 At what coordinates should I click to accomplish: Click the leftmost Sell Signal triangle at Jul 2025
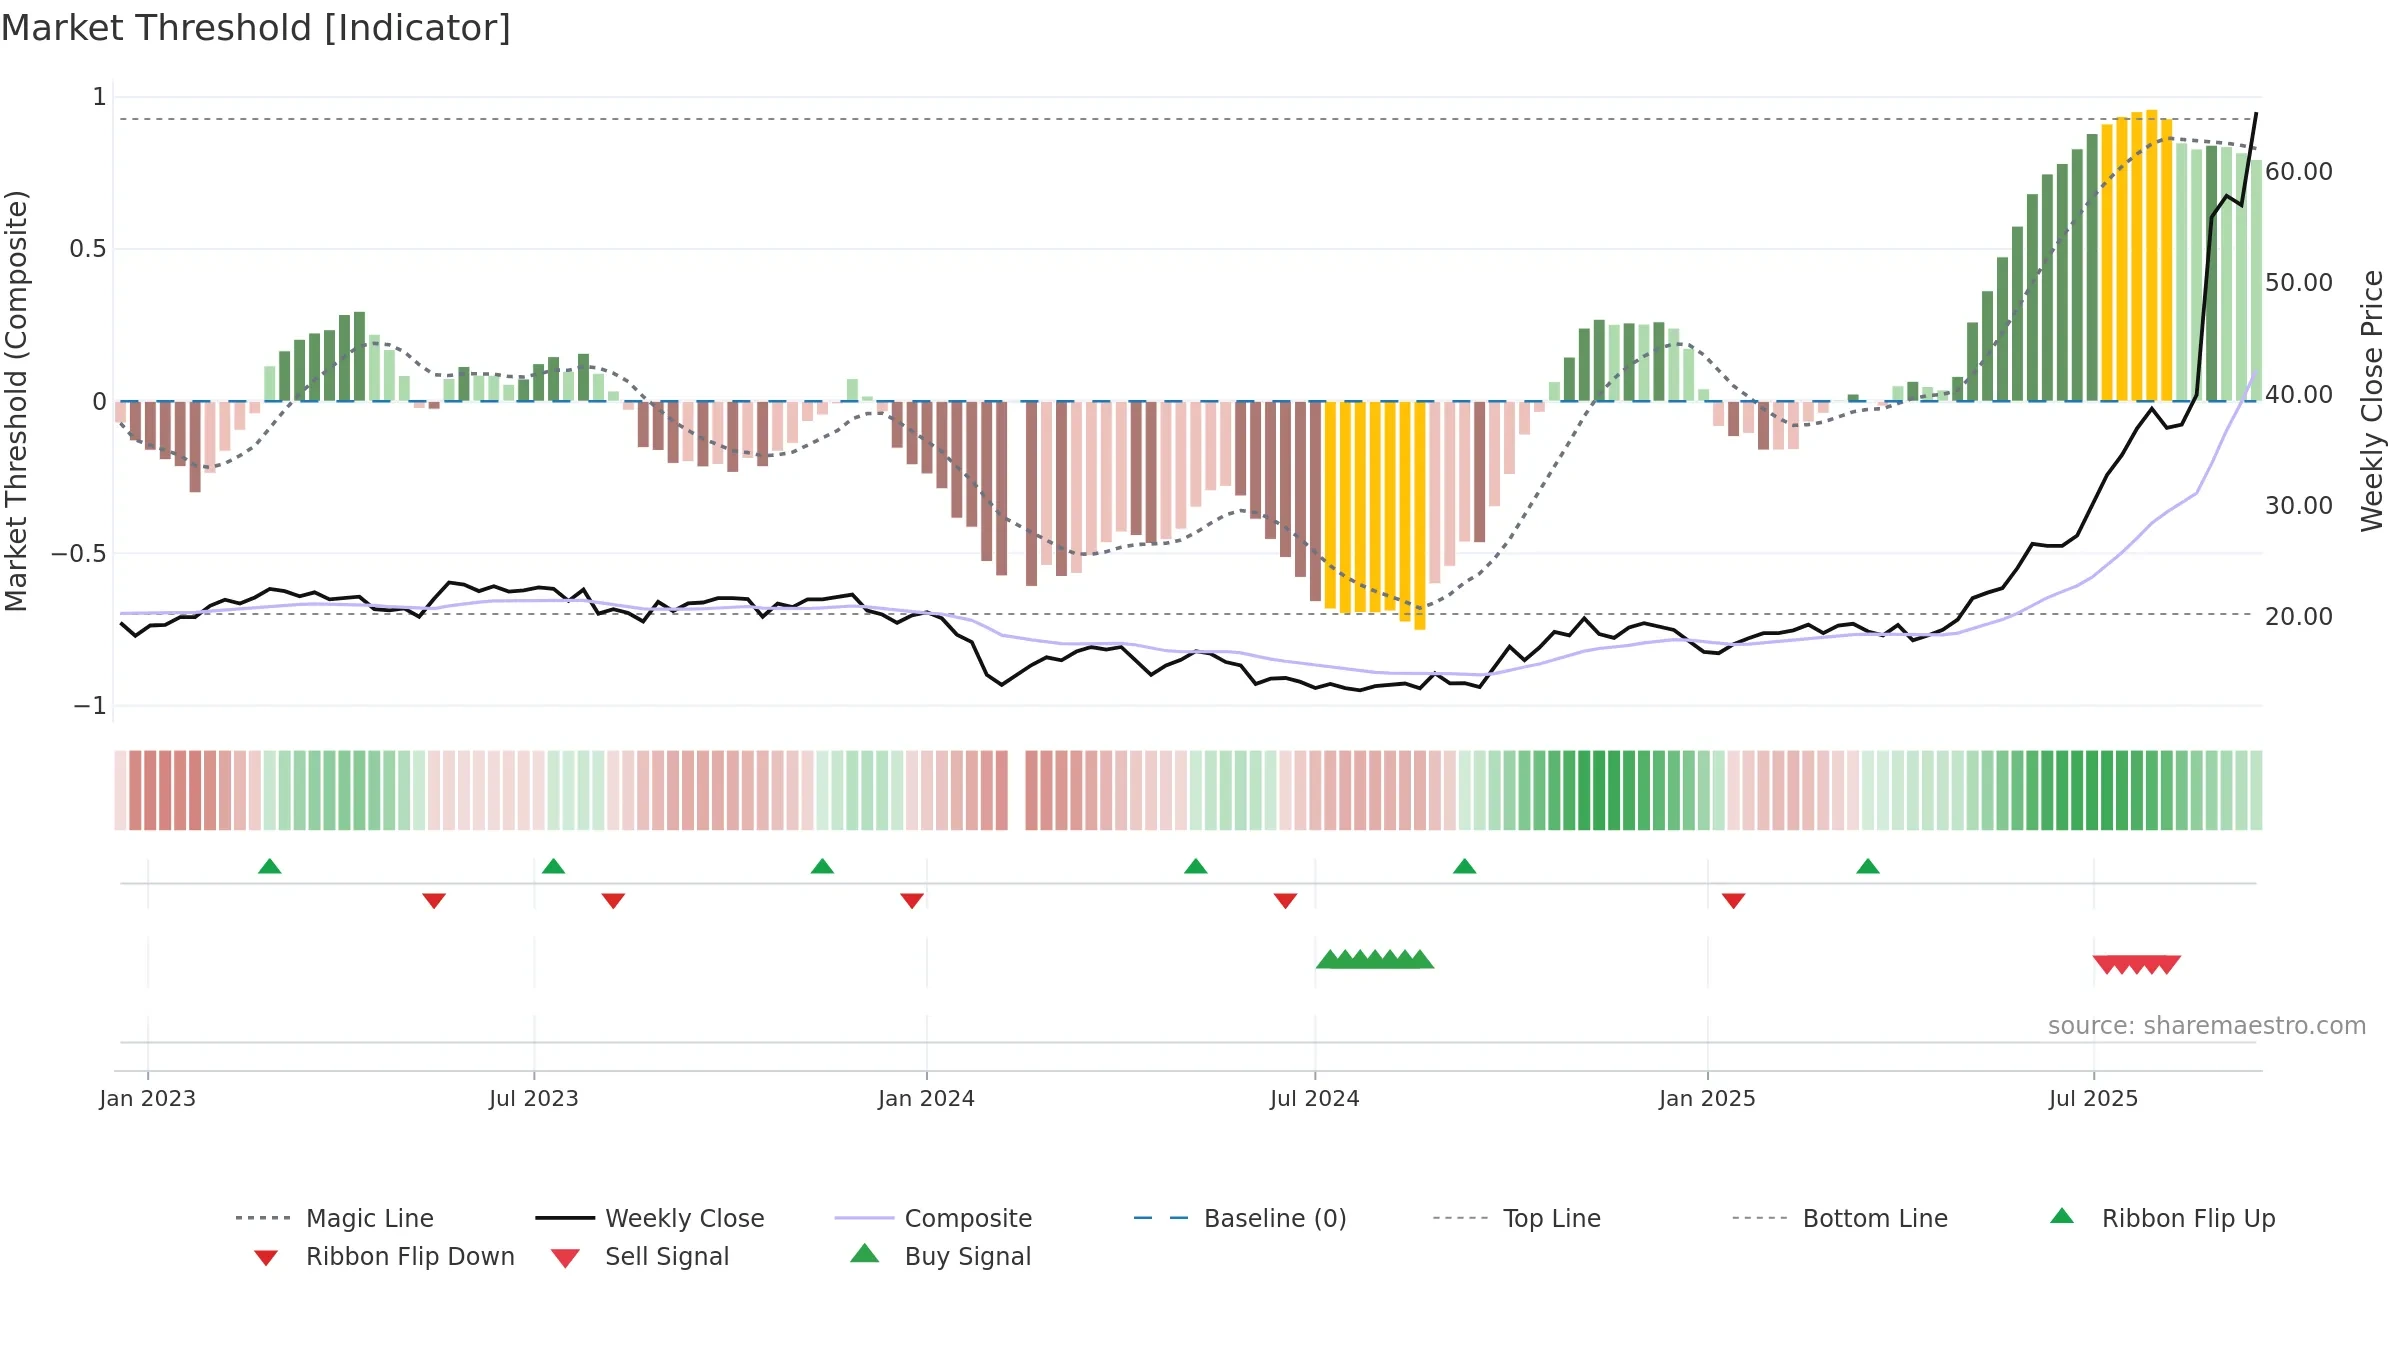tap(2106, 965)
